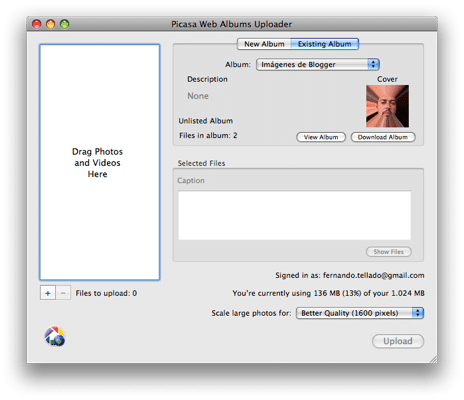This screenshot has height=400, width=464.
Task: Click inside the Caption text field
Action: point(295,215)
